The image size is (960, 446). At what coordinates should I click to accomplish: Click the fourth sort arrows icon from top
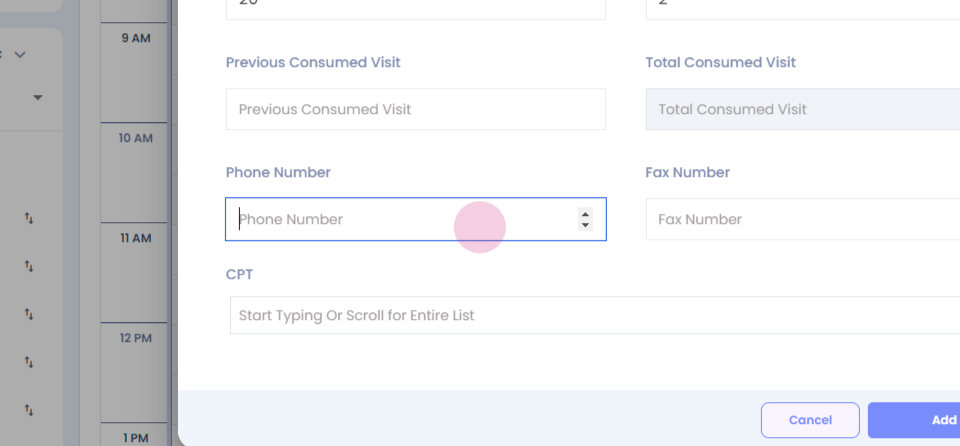(x=29, y=362)
